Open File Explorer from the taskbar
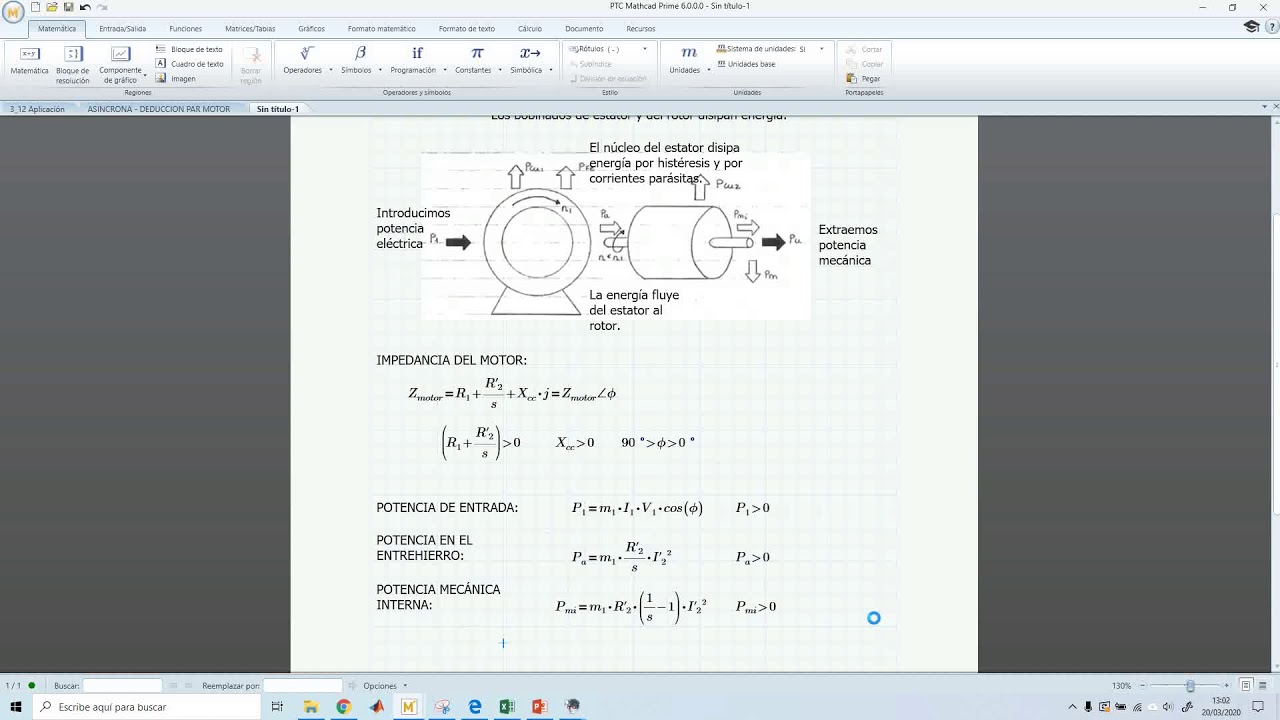The width and height of the screenshot is (1280, 720). click(x=310, y=706)
